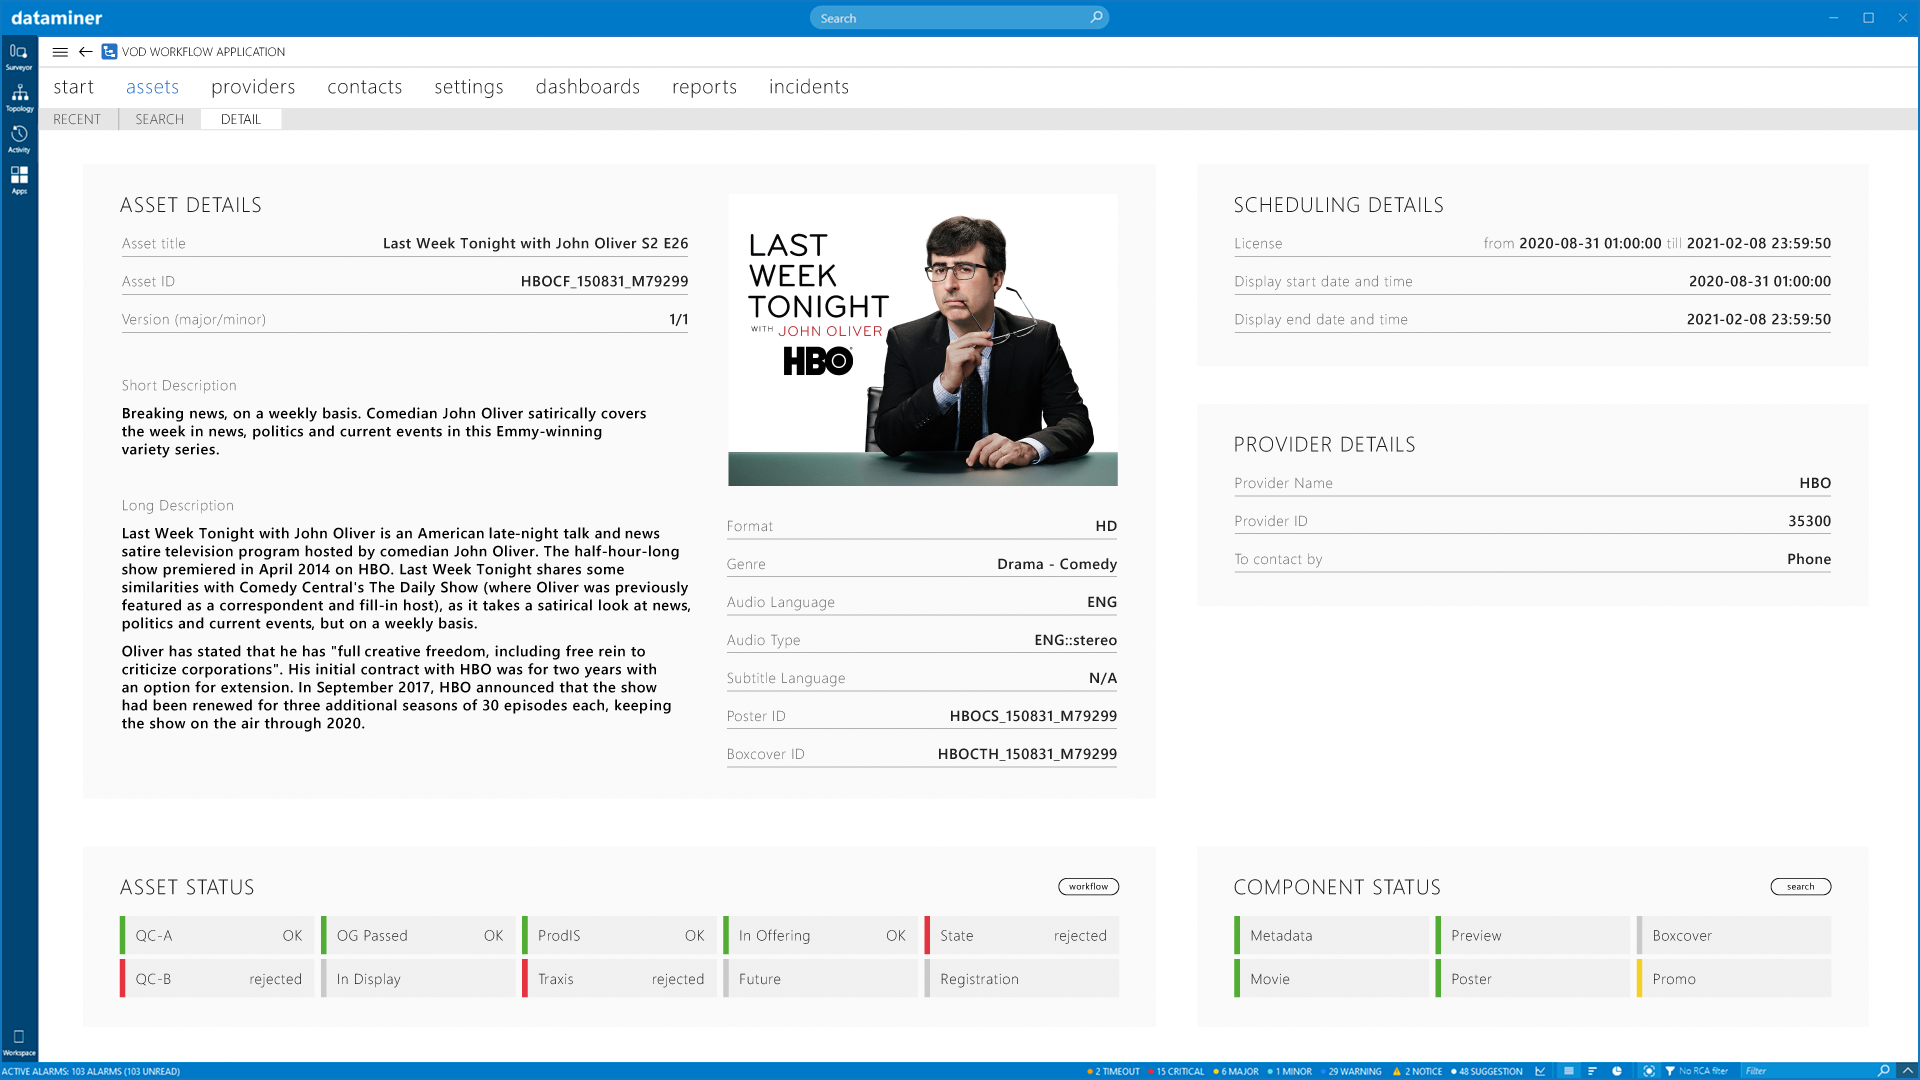Click the No RCA filter funnel icon
The width and height of the screenshot is (1920, 1080).
[x=1670, y=1071]
